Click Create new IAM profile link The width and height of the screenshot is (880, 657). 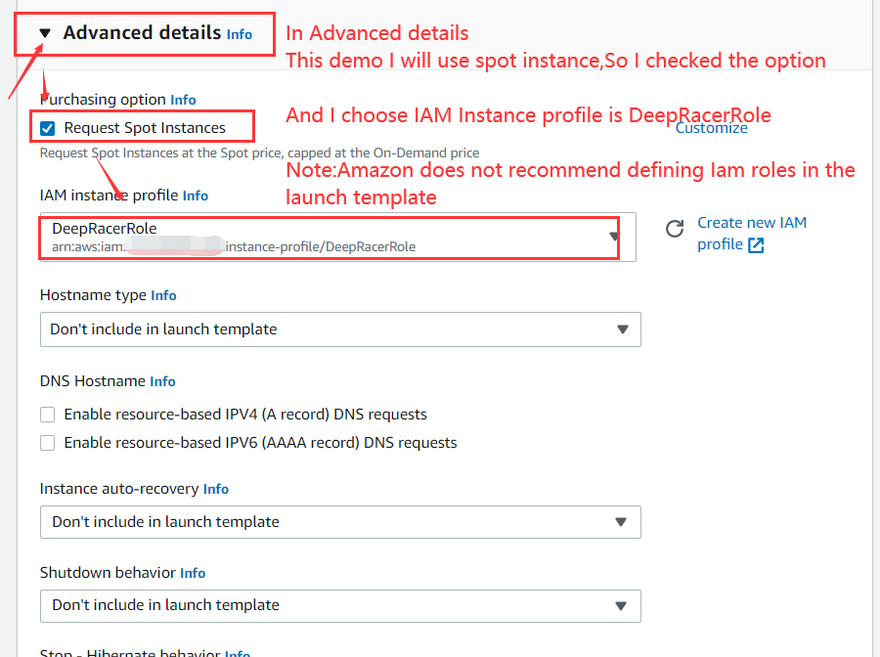tap(751, 223)
